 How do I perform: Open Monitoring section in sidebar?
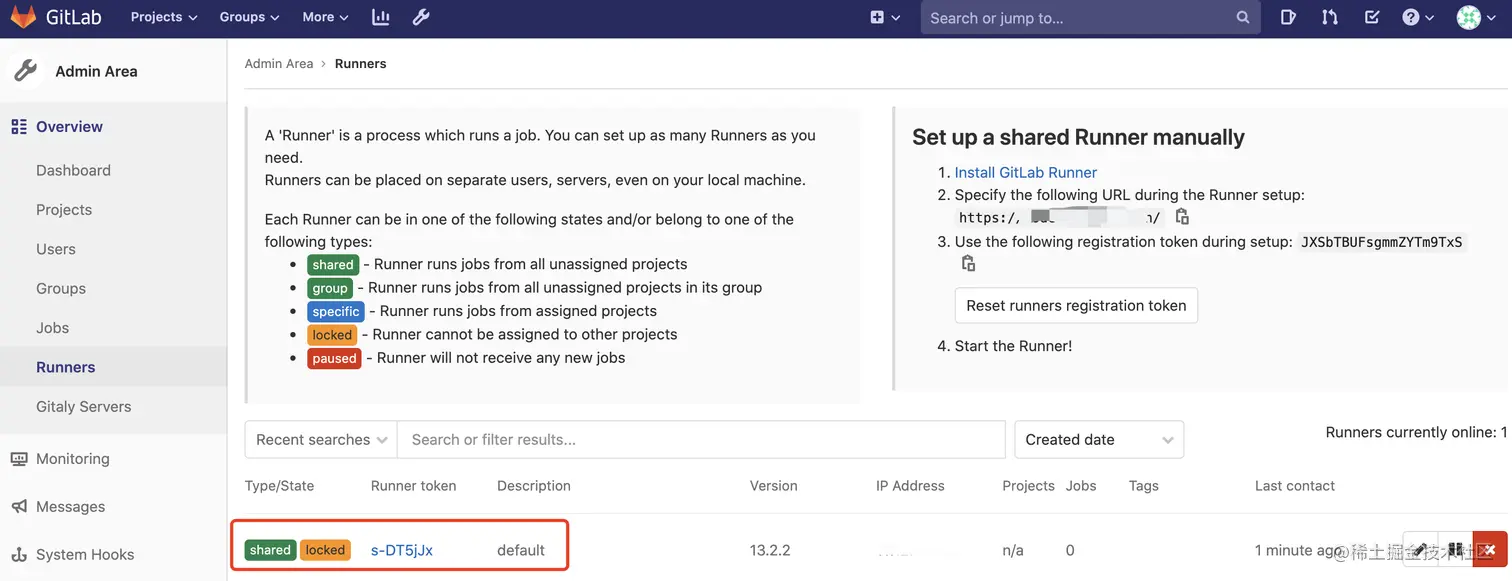(72, 459)
